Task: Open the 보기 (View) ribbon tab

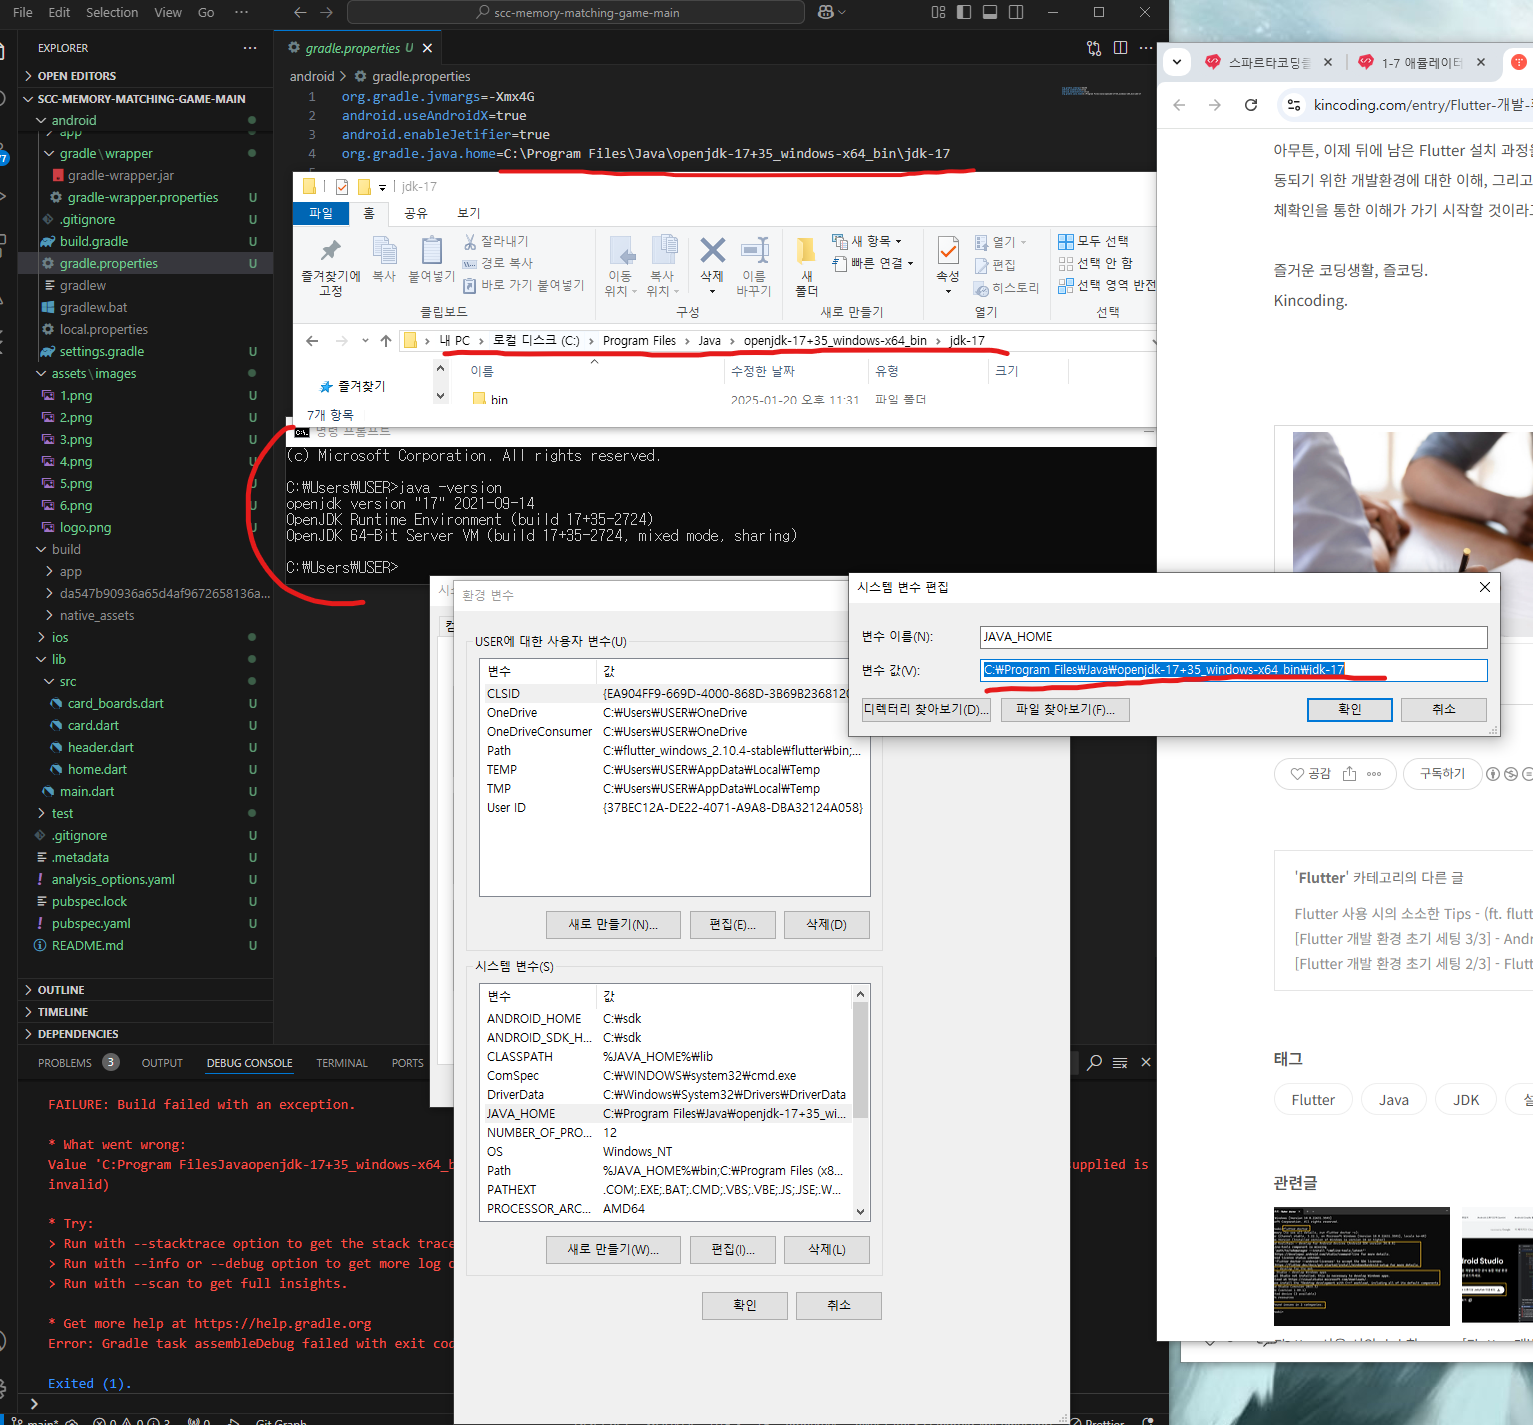Action: pyautogui.click(x=469, y=213)
